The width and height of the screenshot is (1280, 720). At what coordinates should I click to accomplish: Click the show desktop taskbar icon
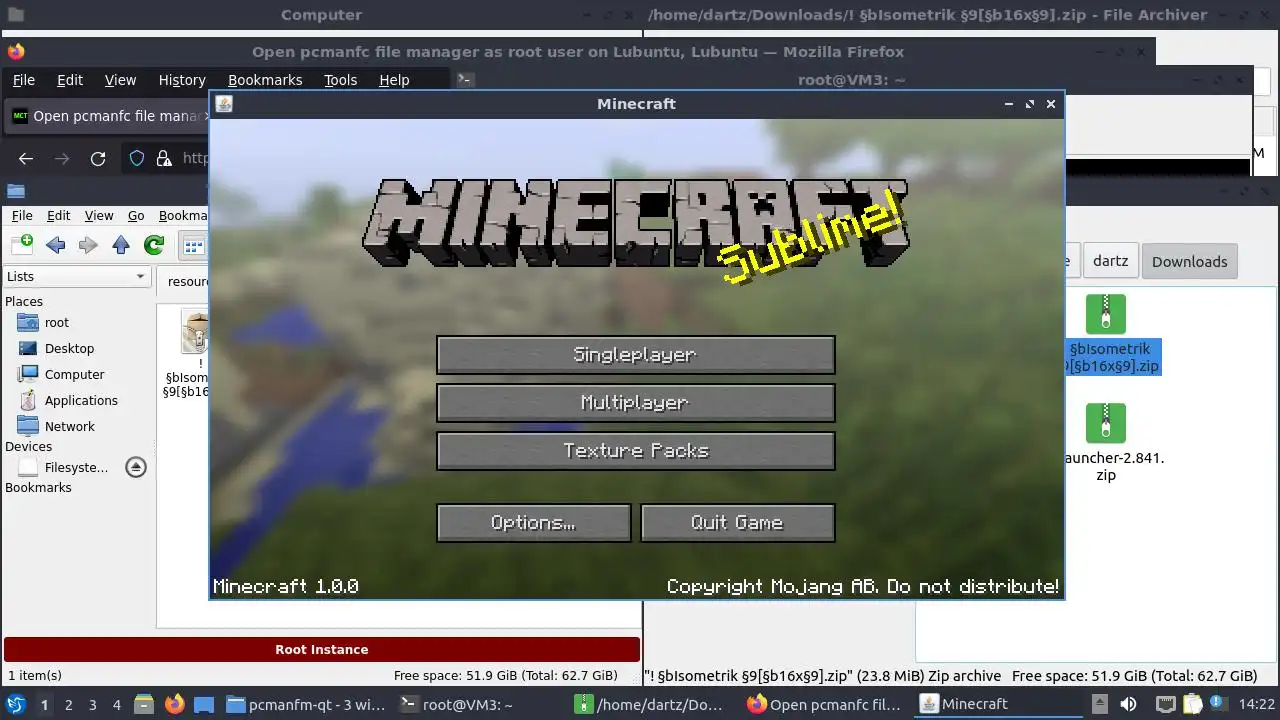click(x=204, y=704)
